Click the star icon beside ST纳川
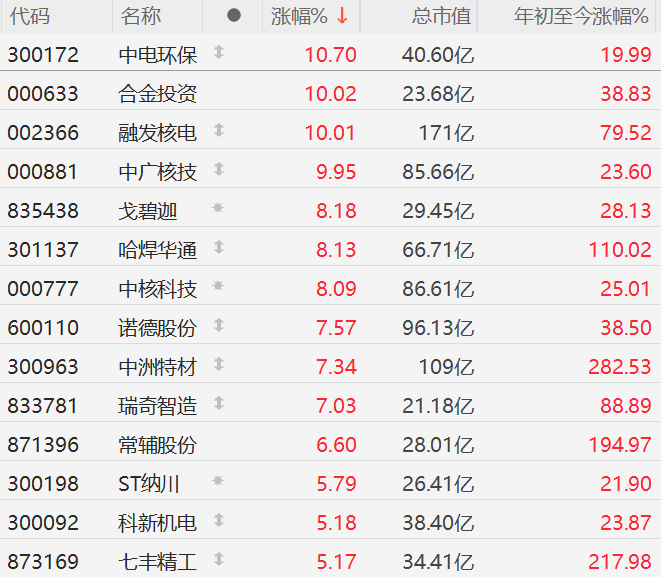 (x=218, y=480)
